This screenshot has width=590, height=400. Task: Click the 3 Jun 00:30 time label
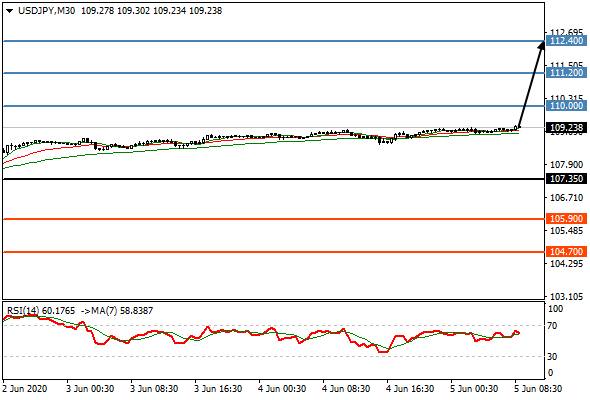coord(90,389)
